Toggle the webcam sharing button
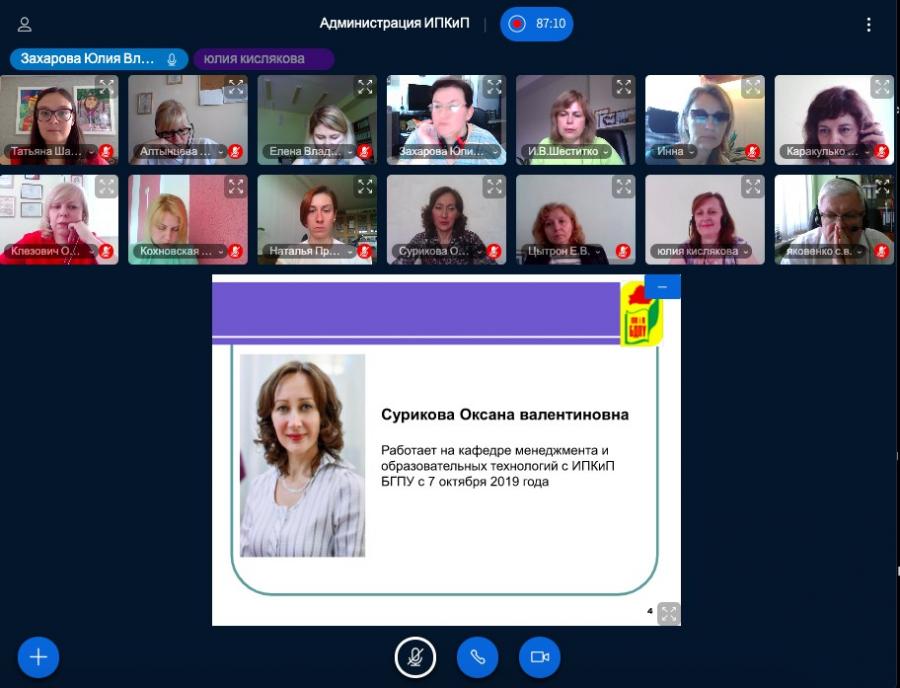Viewport: 900px width, 688px height. point(540,657)
